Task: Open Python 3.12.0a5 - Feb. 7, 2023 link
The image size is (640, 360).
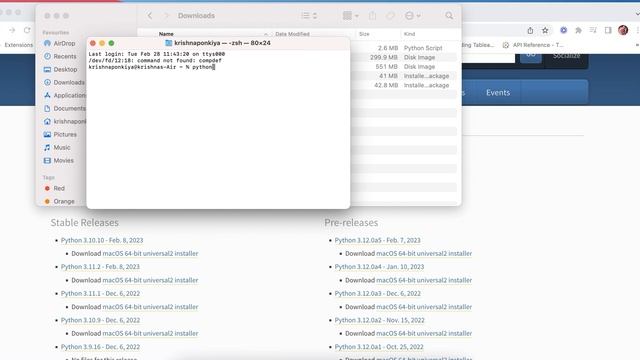Action: (x=378, y=240)
